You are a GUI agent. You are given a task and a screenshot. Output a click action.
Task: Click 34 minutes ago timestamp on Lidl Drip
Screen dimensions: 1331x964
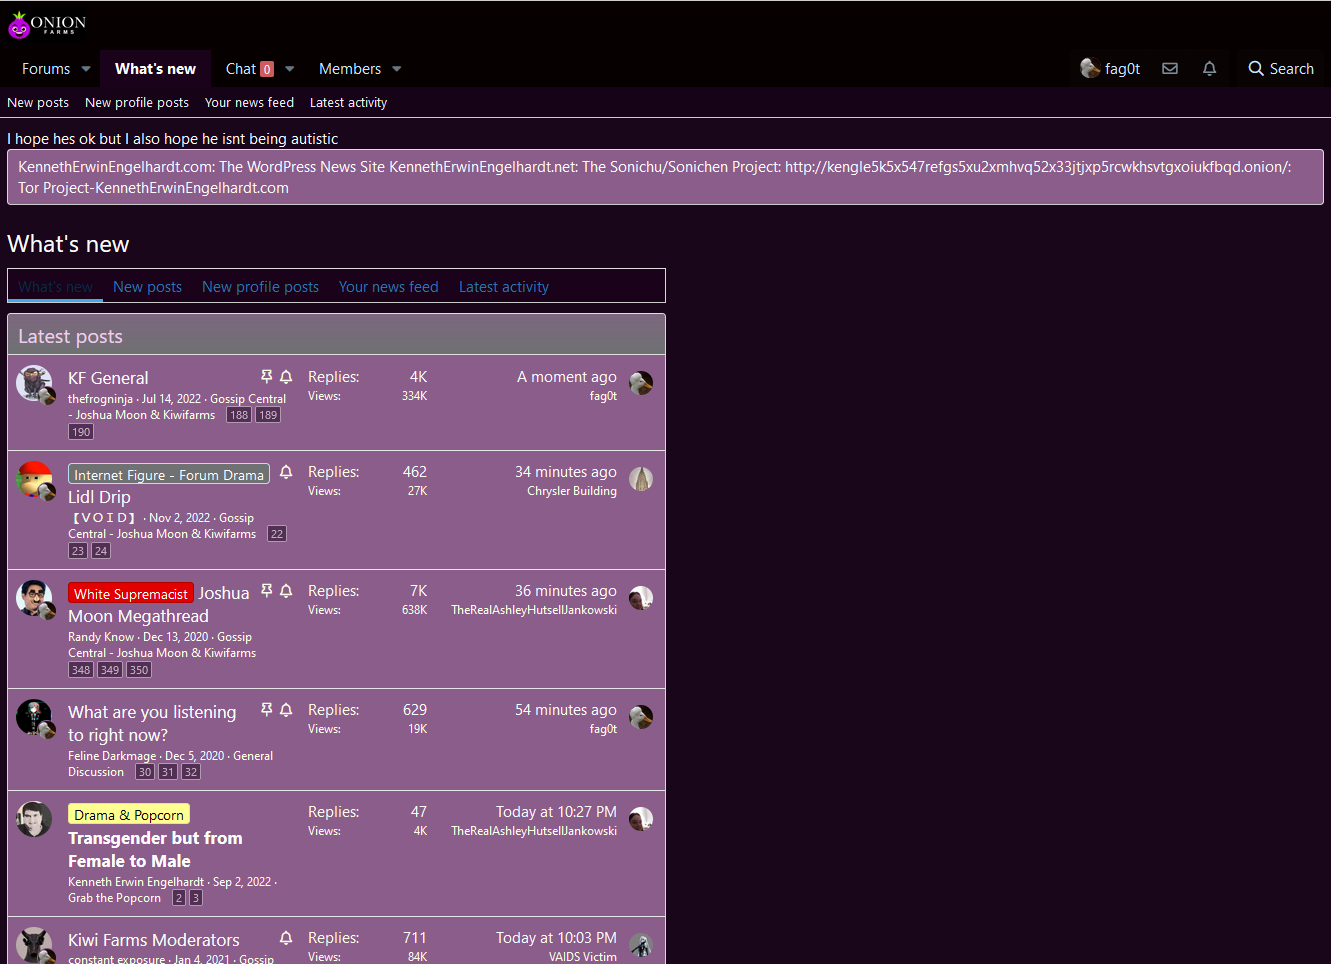pos(566,472)
